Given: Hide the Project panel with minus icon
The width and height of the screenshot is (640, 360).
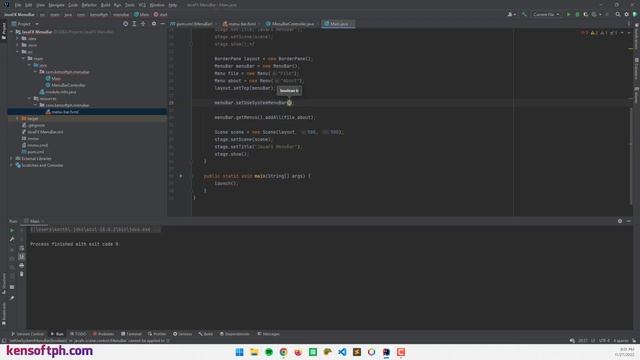Looking at the screenshot, I should (162, 24).
